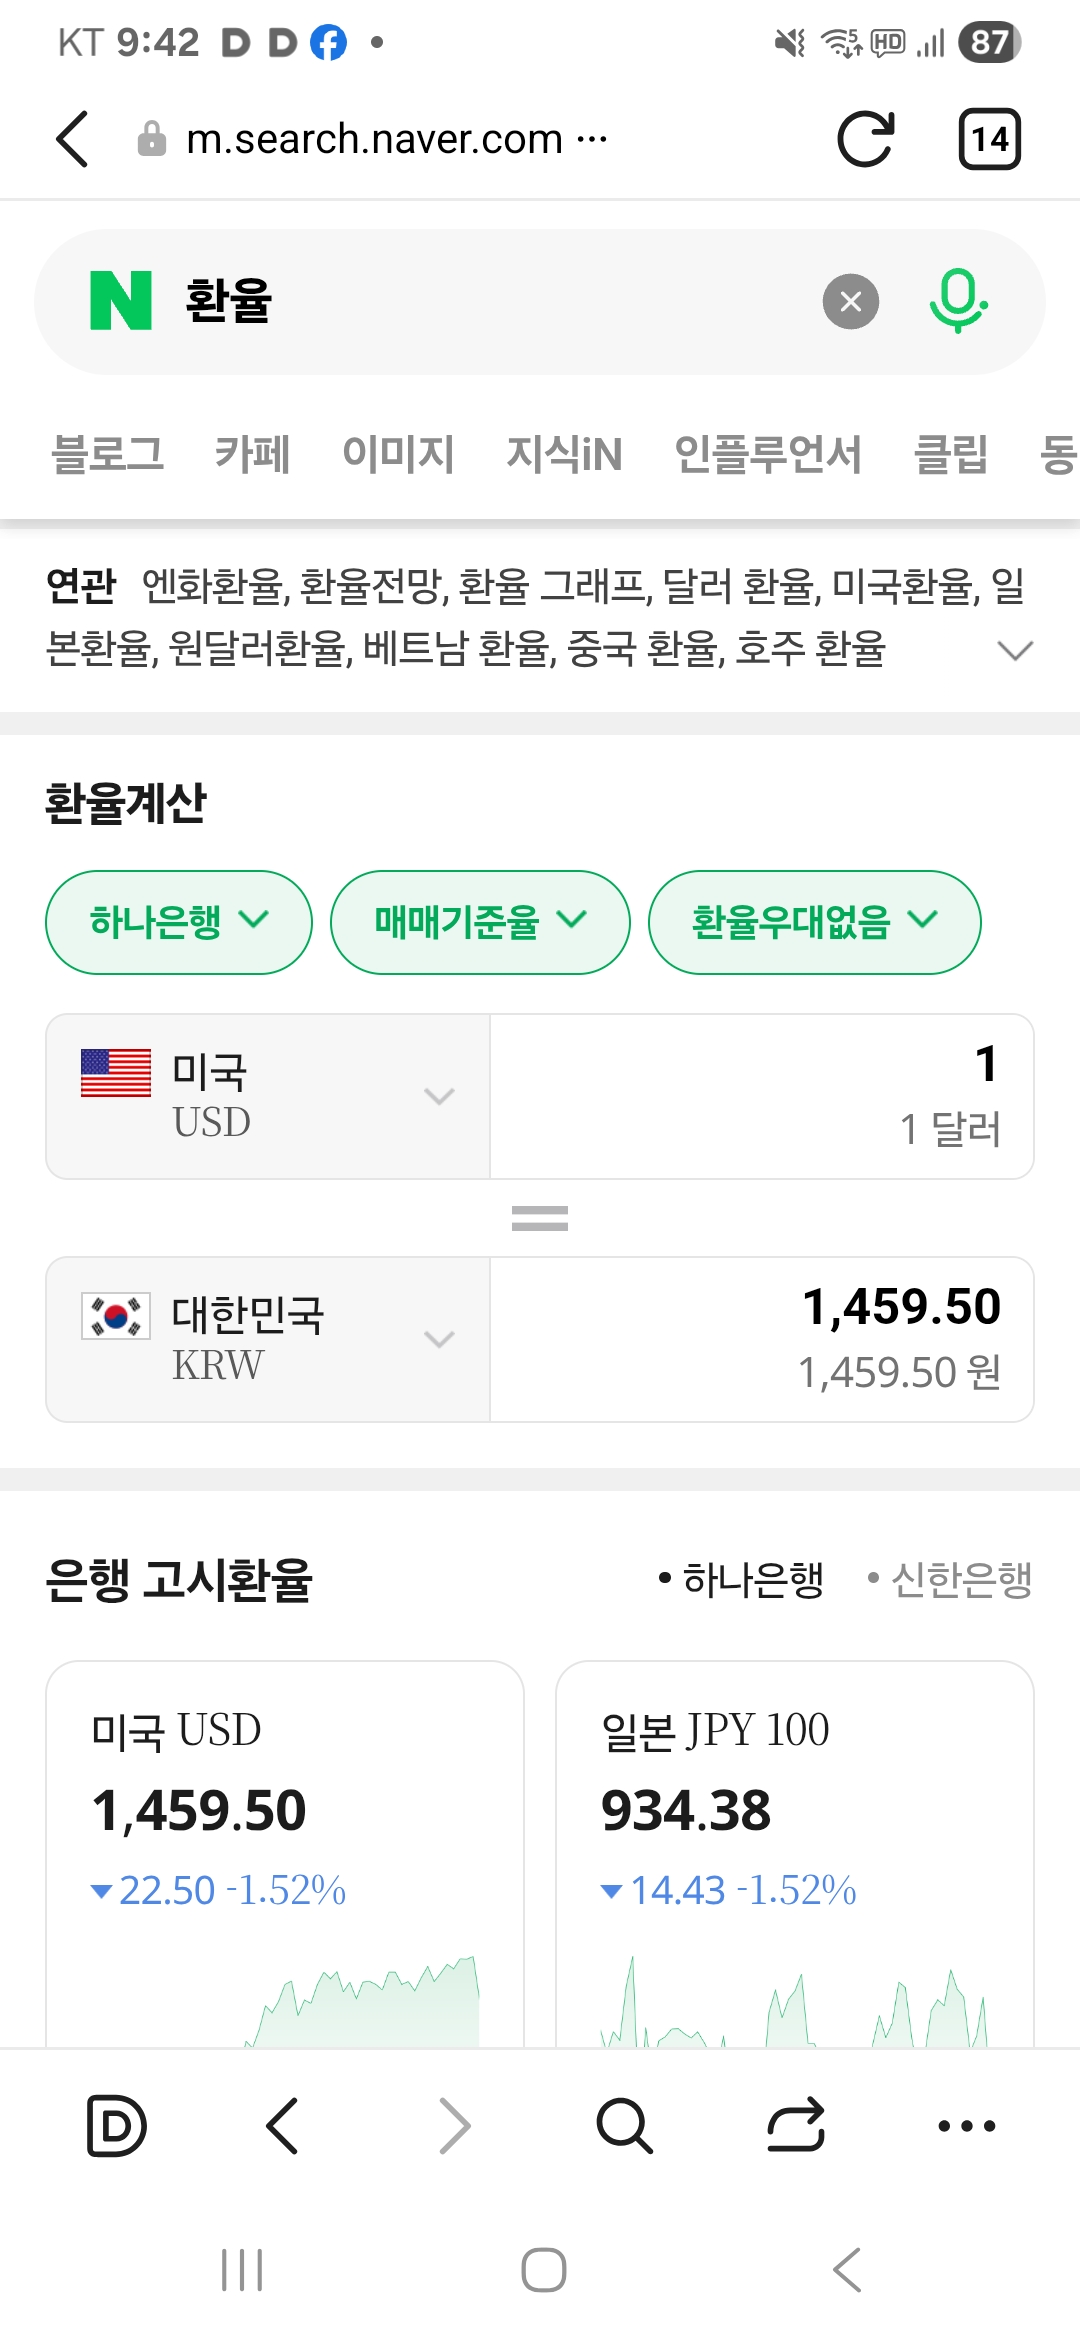Image resolution: width=1080 pixels, height=2340 pixels.
Task: Tap the bottom toolbar search magnifier
Action: tap(624, 2125)
